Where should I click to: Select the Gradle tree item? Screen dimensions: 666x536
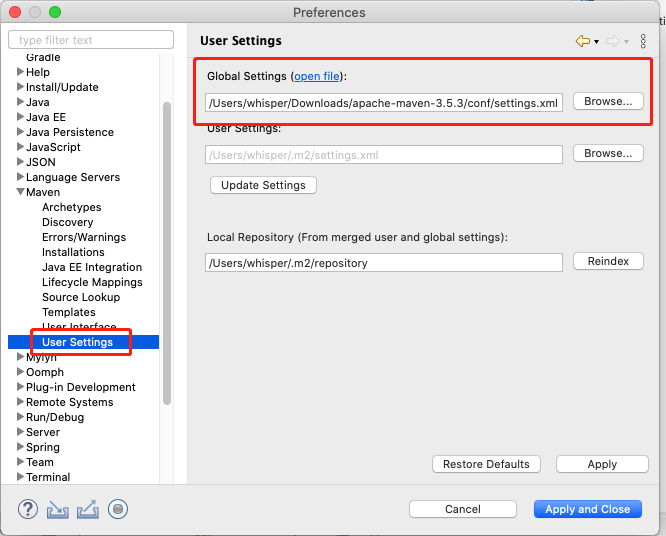tap(43, 57)
